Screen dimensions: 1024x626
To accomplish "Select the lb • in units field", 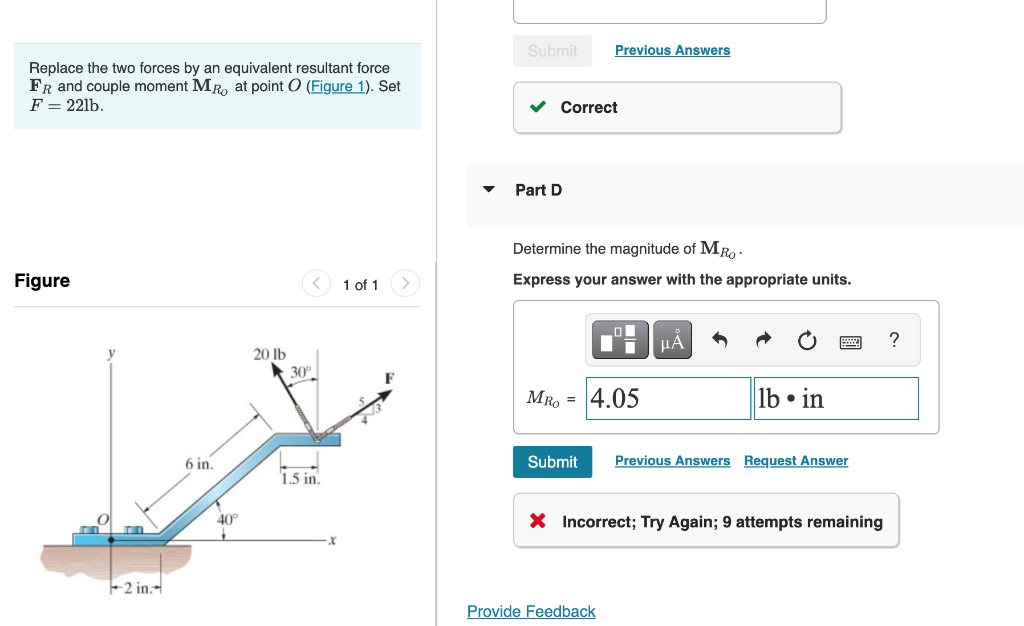I will click(836, 398).
